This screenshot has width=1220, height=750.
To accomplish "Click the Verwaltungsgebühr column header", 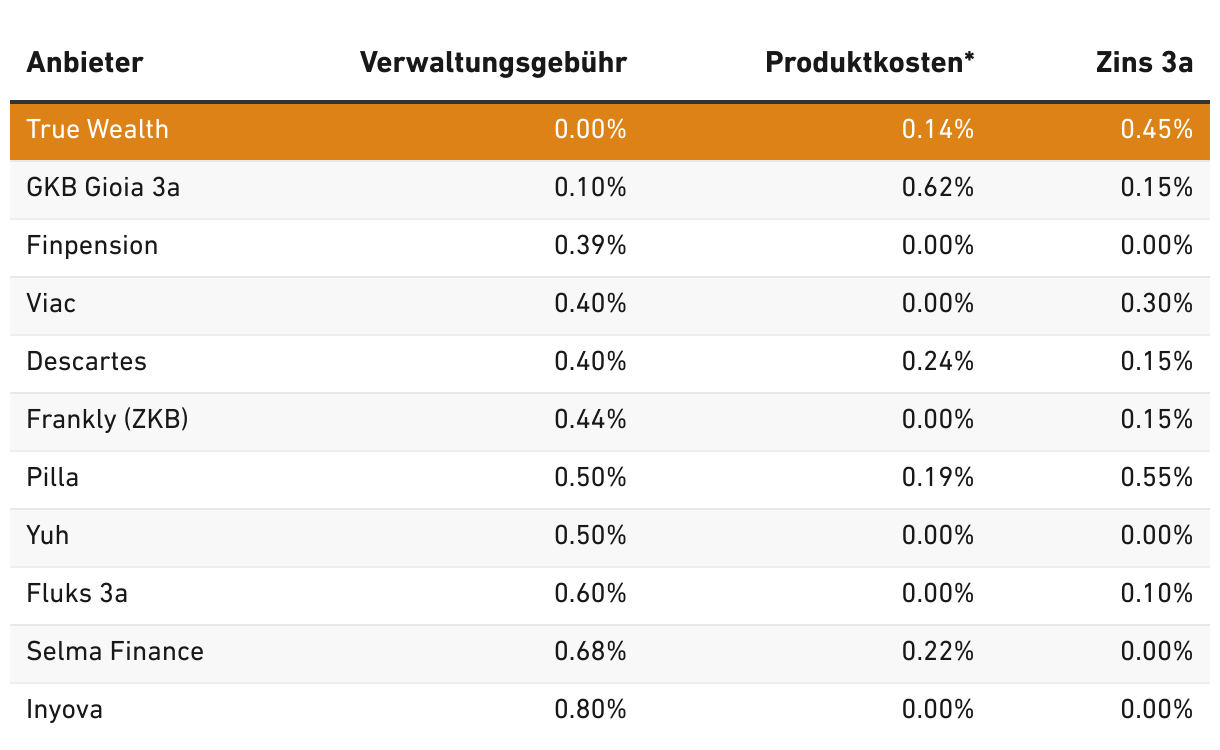I will (x=493, y=63).
